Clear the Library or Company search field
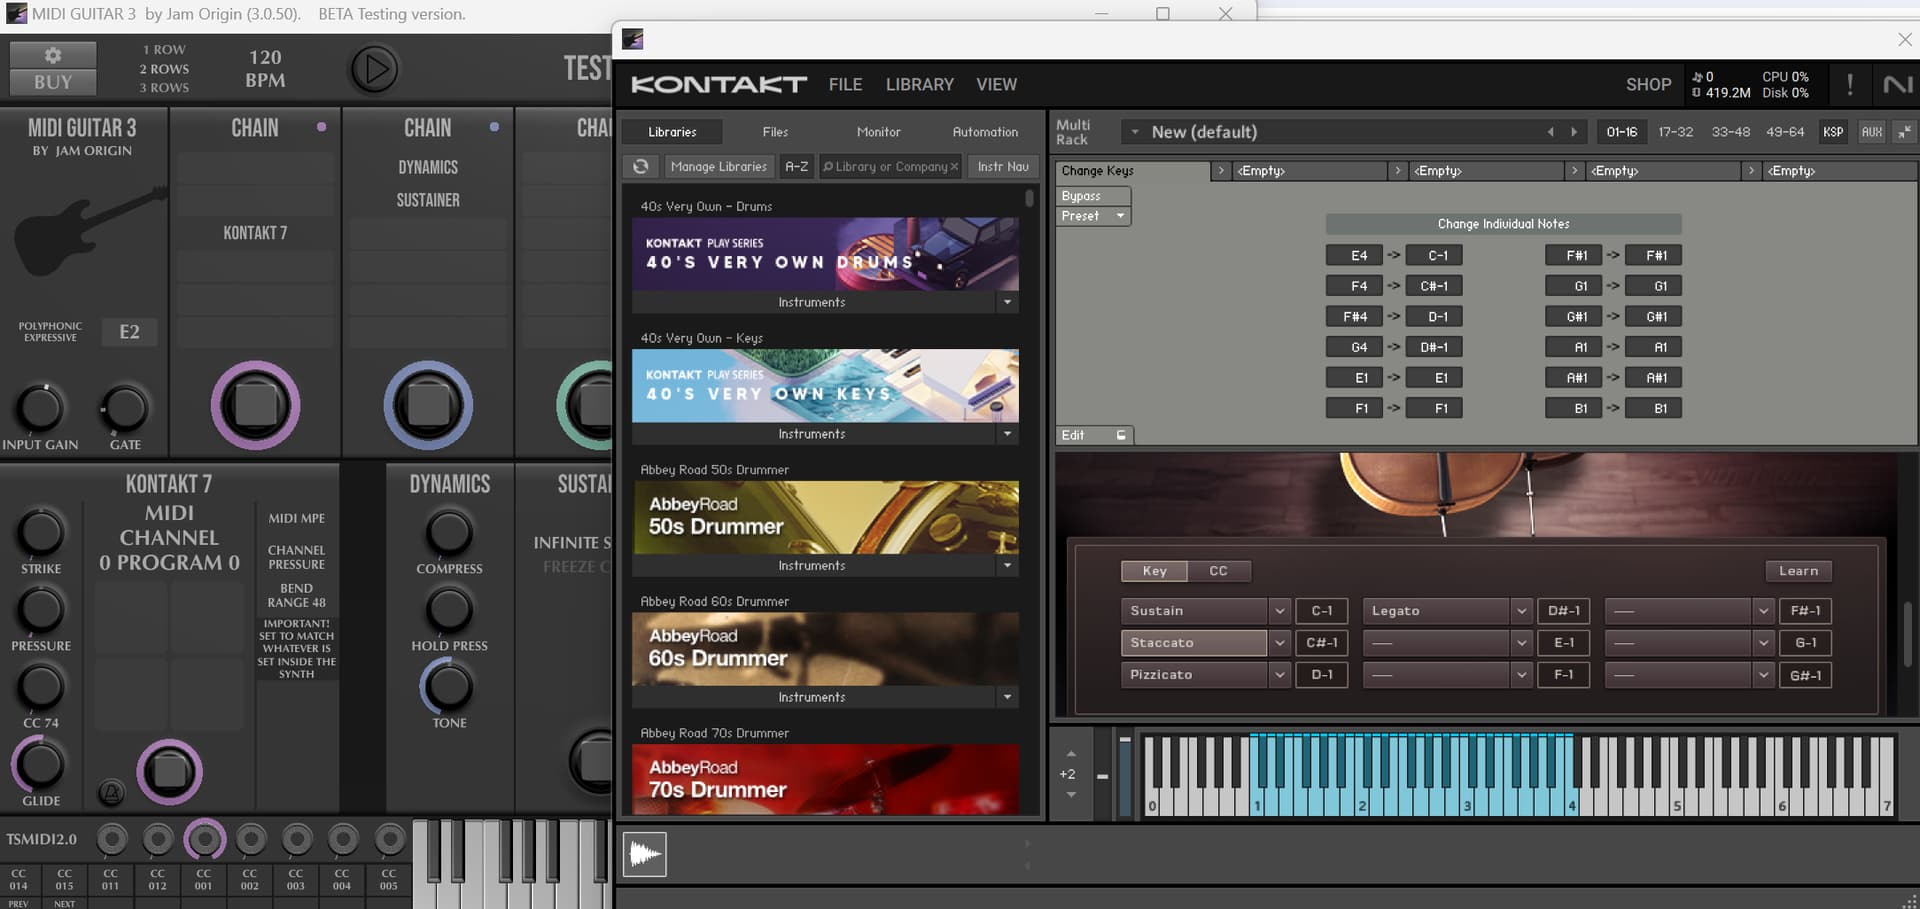 pos(954,167)
